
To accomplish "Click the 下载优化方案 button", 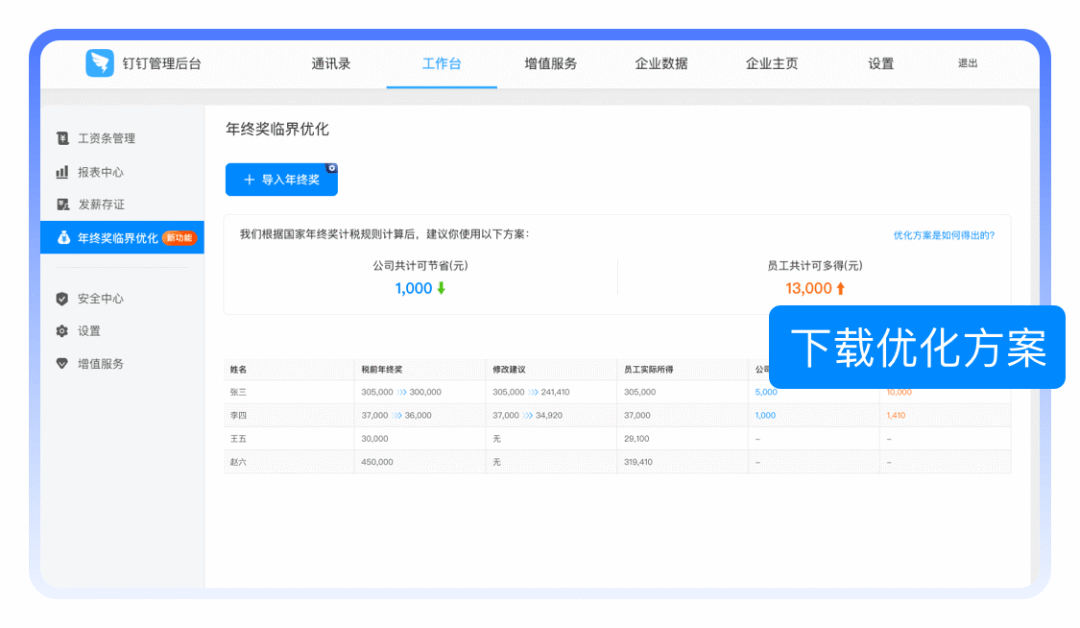I will [917, 348].
